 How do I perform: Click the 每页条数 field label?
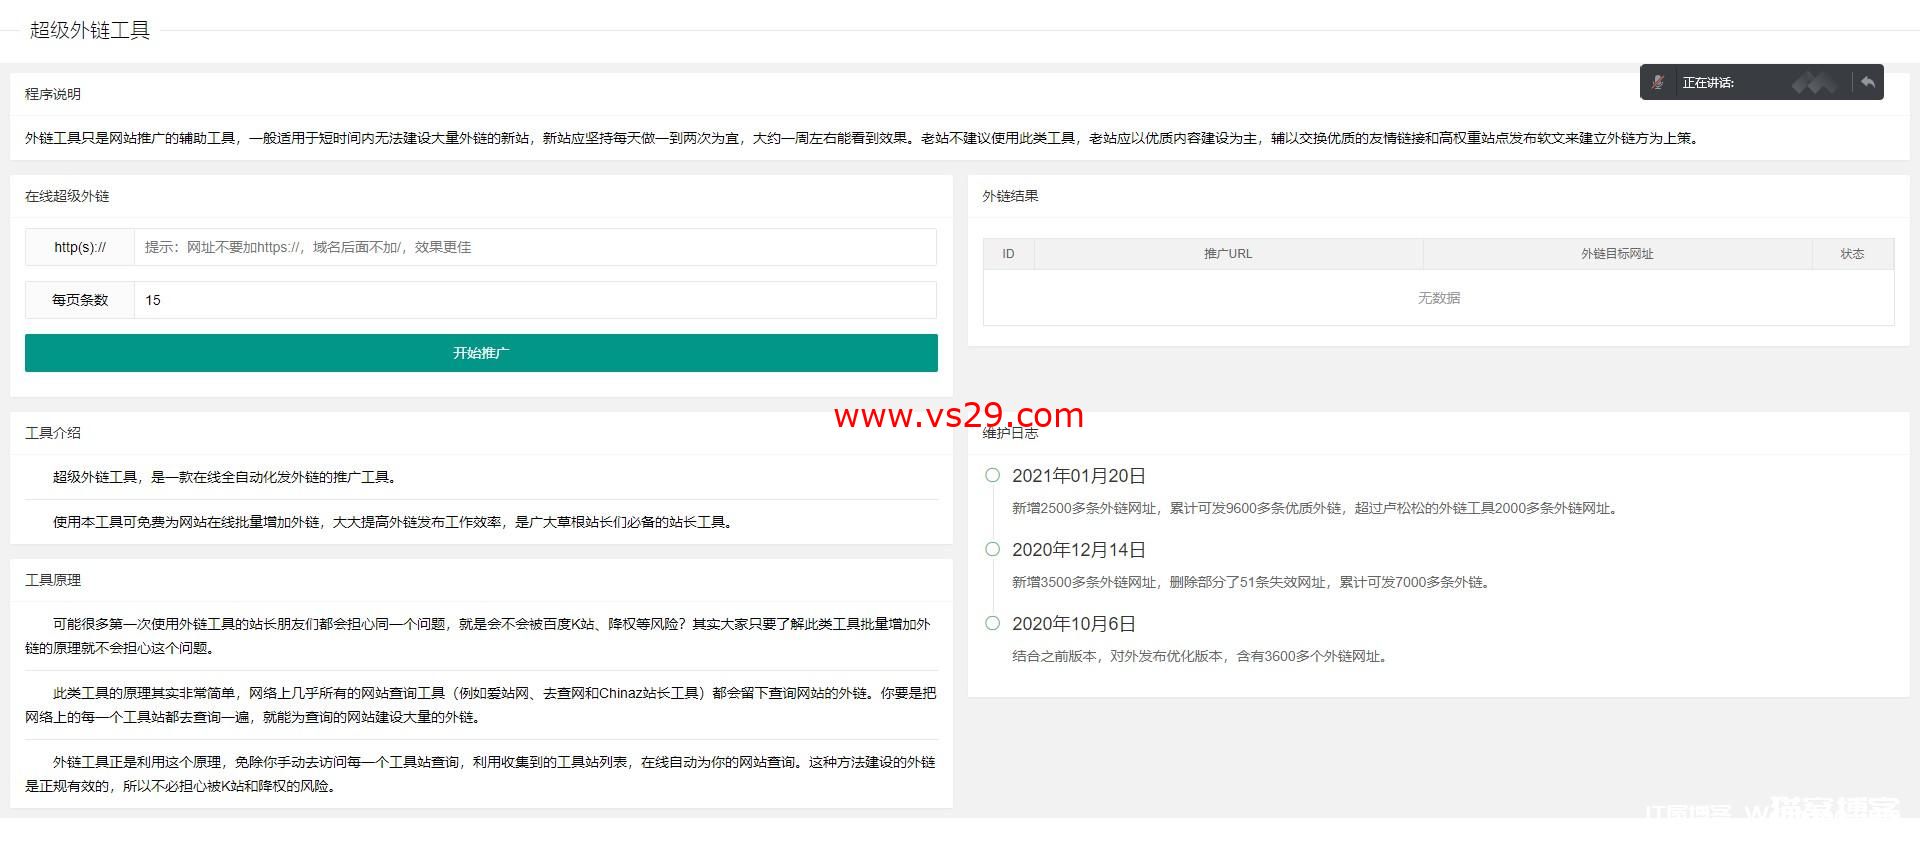pos(80,300)
